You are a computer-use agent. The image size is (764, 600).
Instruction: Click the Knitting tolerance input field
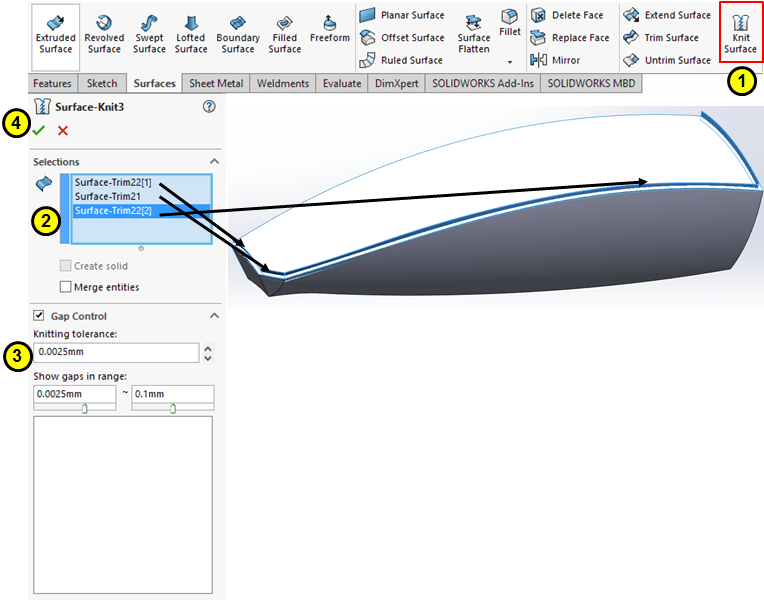[x=116, y=353]
